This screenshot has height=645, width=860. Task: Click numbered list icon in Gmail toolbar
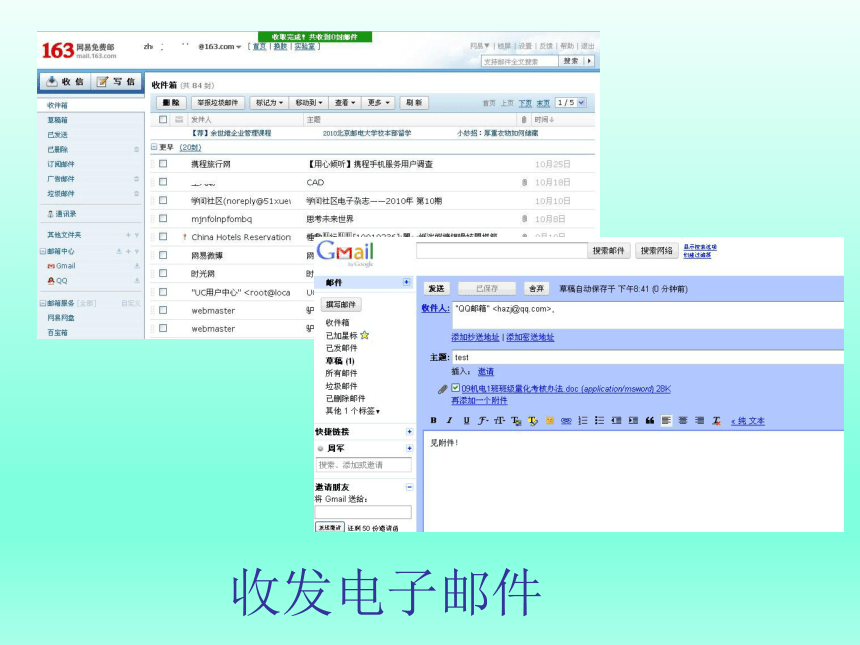pyautogui.click(x=582, y=420)
